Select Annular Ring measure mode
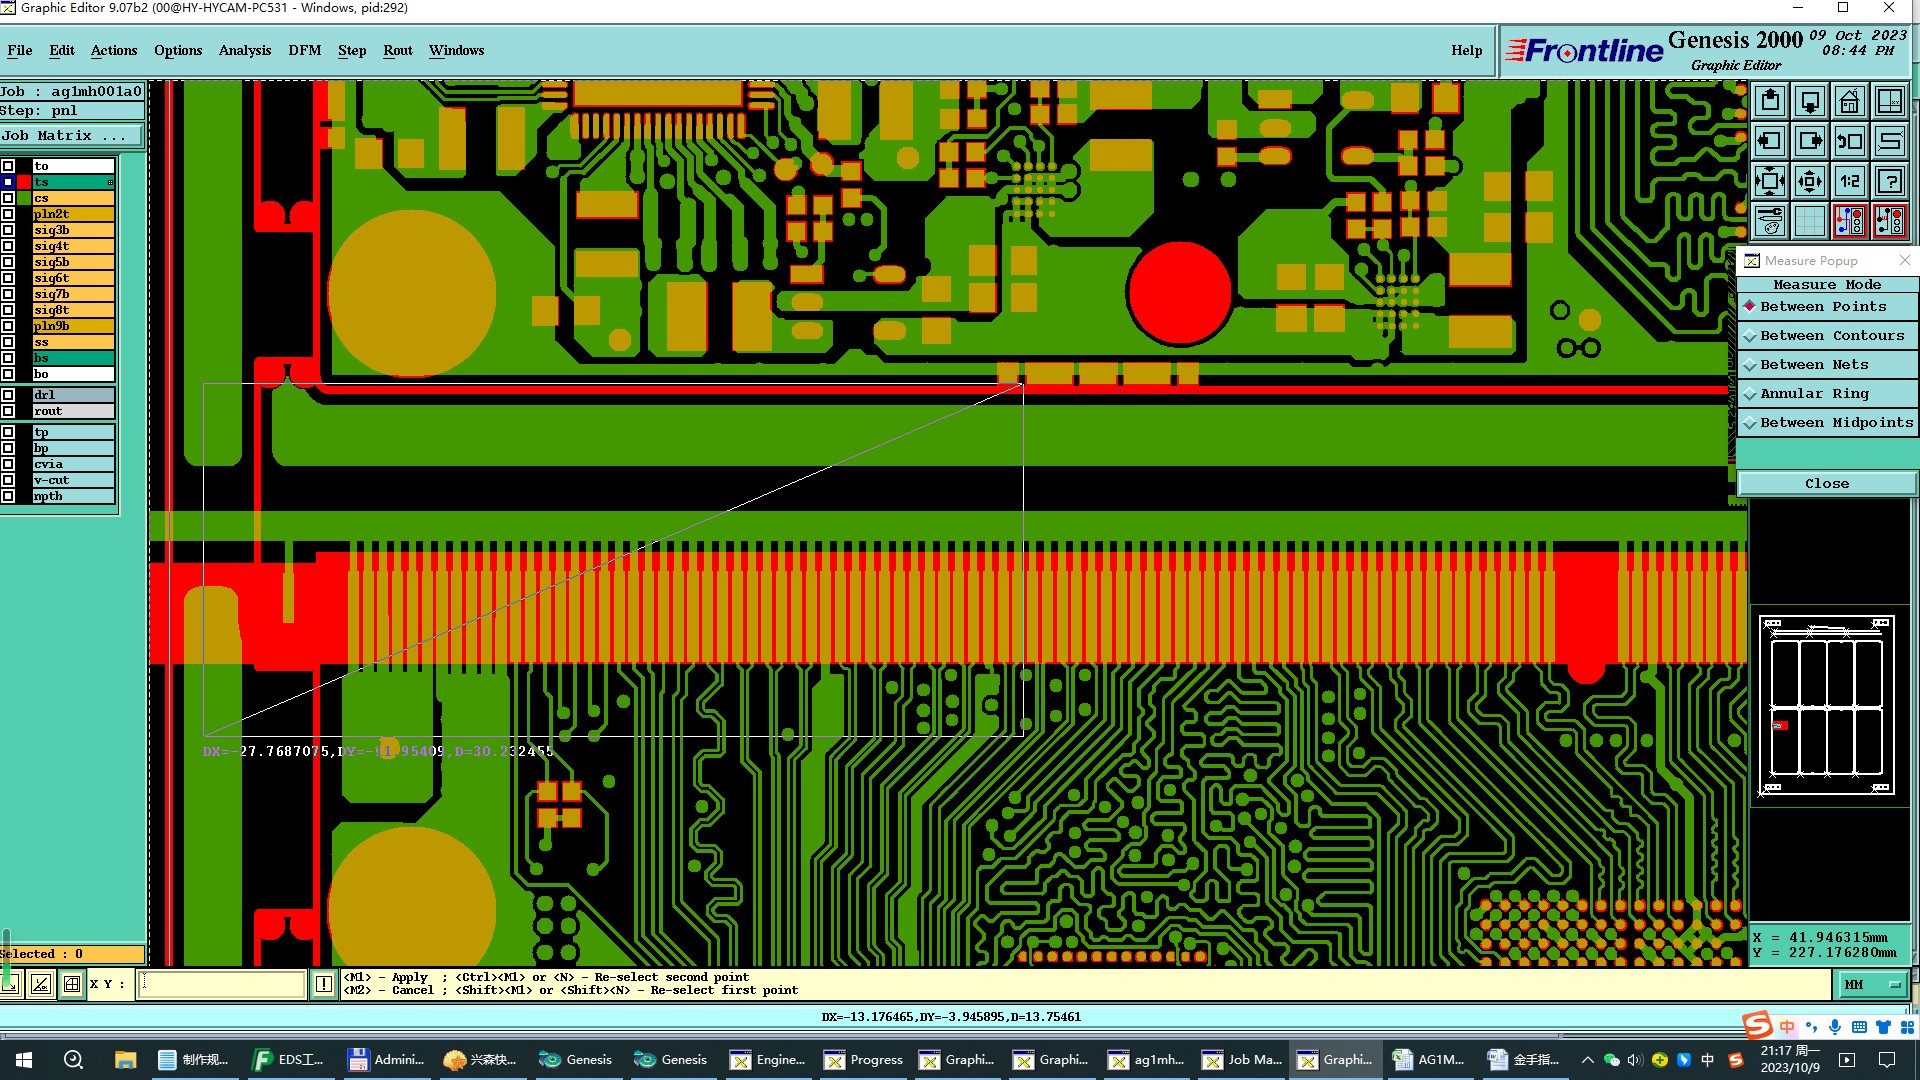Screen dimensions: 1920x1080 pyautogui.click(x=1813, y=394)
